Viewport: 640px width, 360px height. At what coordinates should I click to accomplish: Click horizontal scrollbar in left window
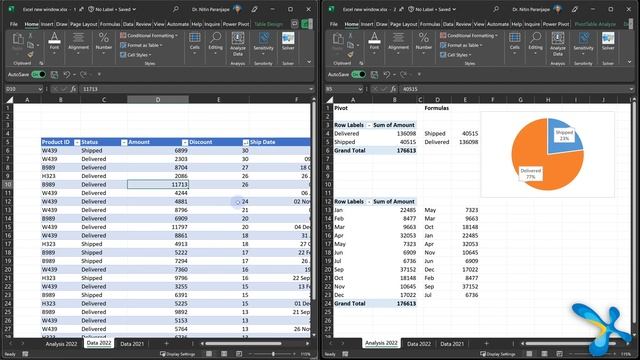[243, 344]
